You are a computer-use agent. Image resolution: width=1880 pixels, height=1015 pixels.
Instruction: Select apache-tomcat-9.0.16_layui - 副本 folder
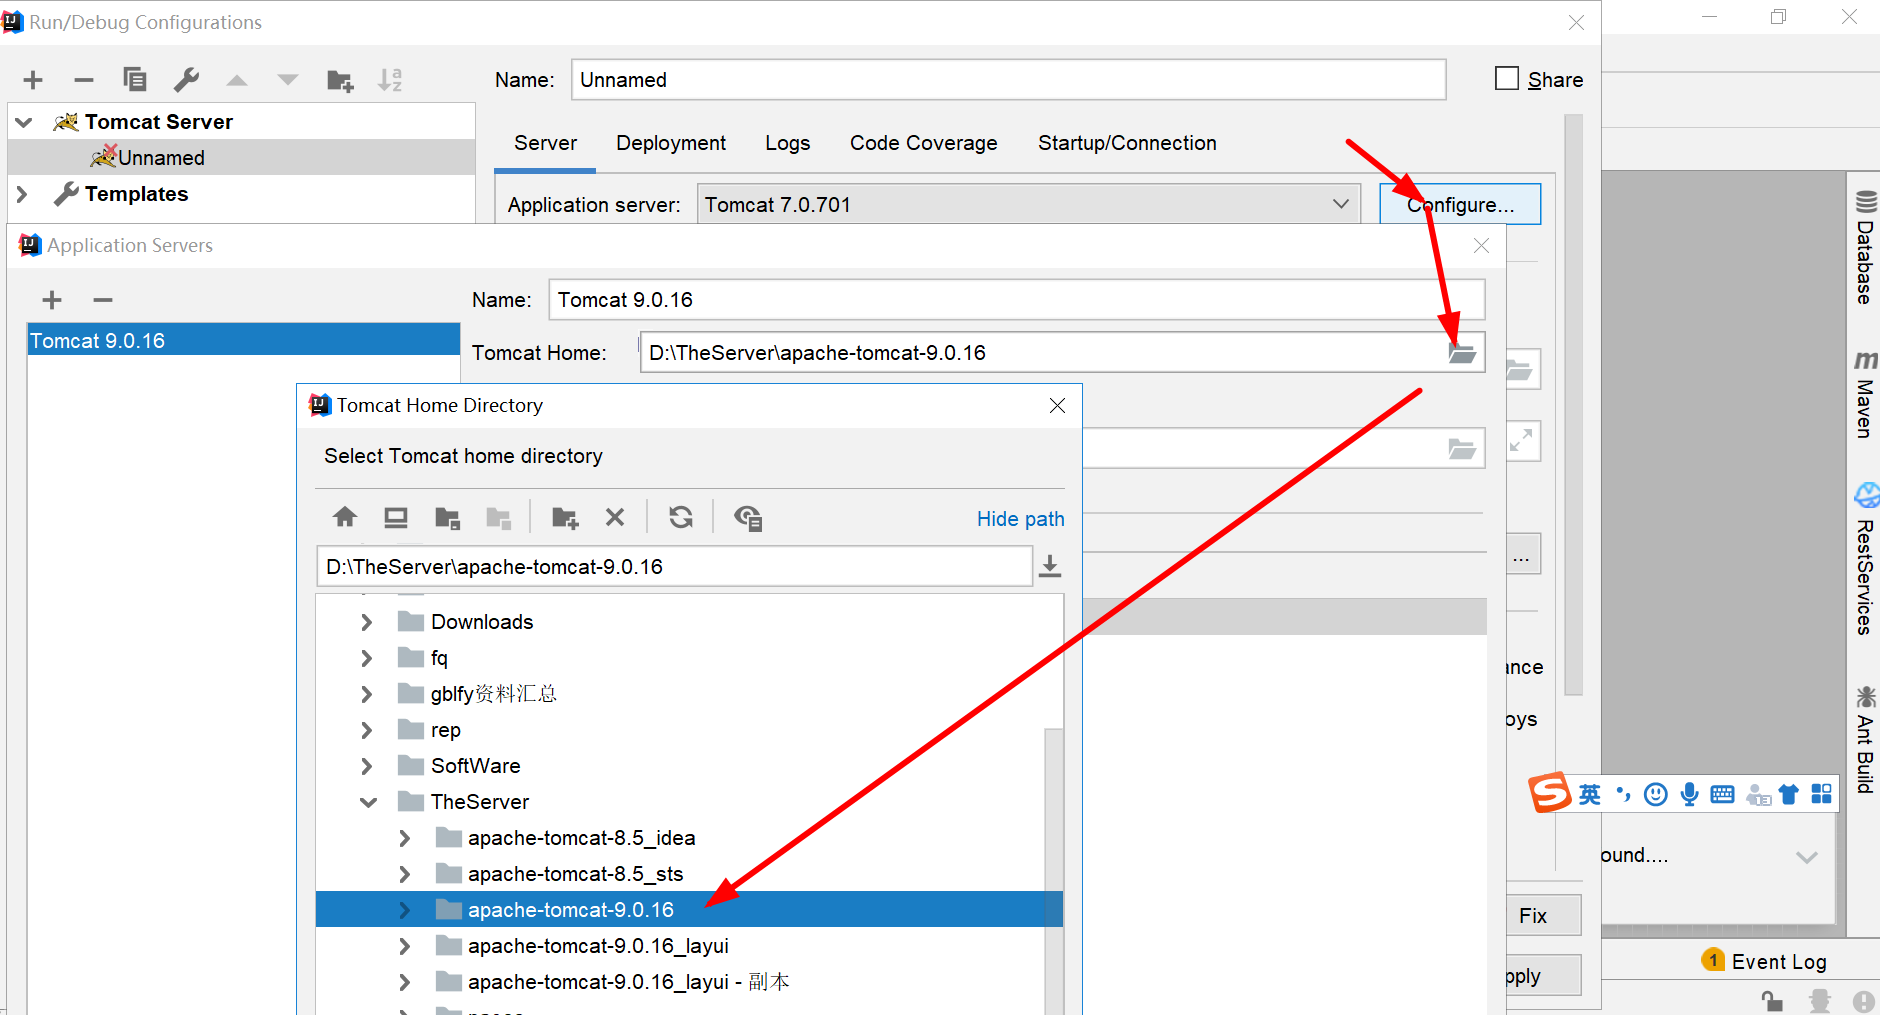point(628,982)
